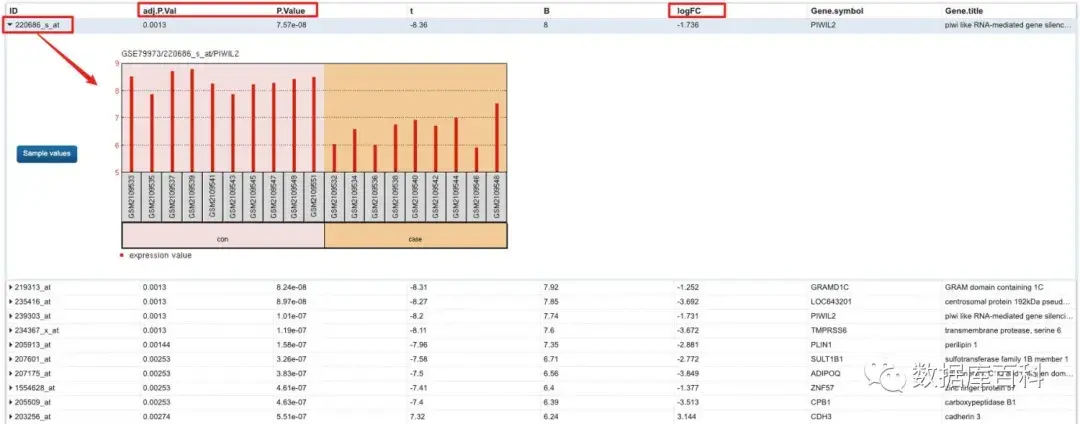Click the Gene.symbol column header
Viewport: 1080px width, 424px height.
836,11
